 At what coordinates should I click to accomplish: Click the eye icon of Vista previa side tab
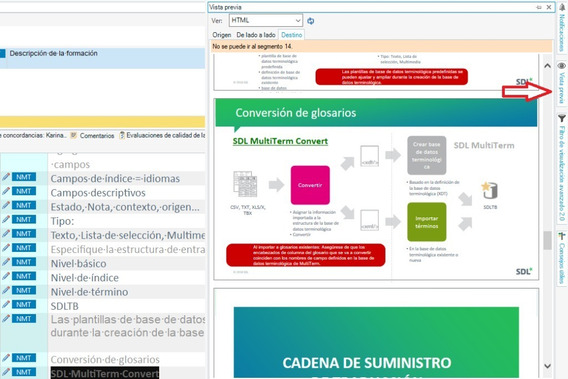click(x=562, y=66)
